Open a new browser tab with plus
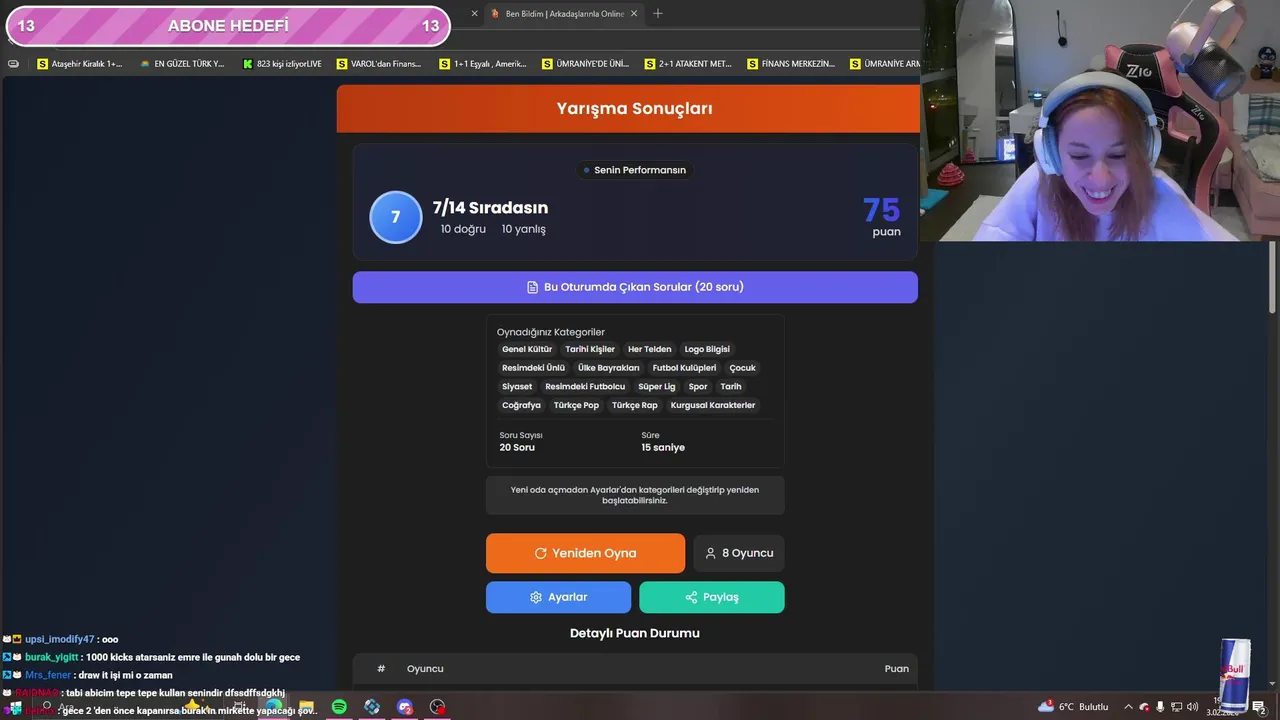This screenshot has height=720, width=1280. tap(658, 14)
